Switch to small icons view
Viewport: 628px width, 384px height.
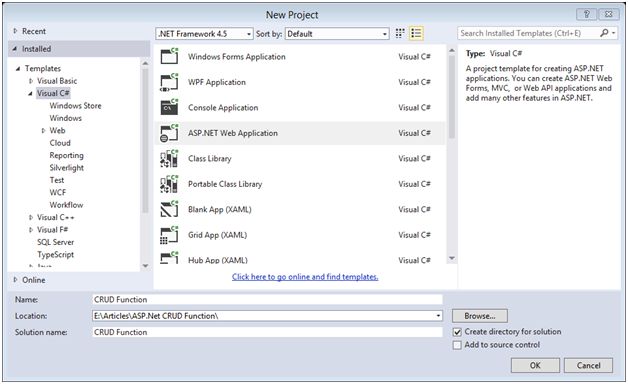pyautogui.click(x=400, y=33)
